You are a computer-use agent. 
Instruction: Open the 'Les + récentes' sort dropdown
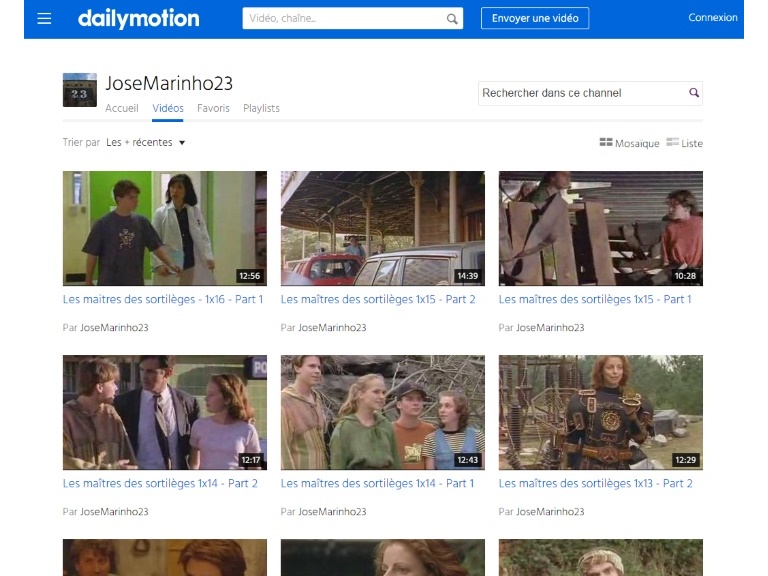(145, 143)
